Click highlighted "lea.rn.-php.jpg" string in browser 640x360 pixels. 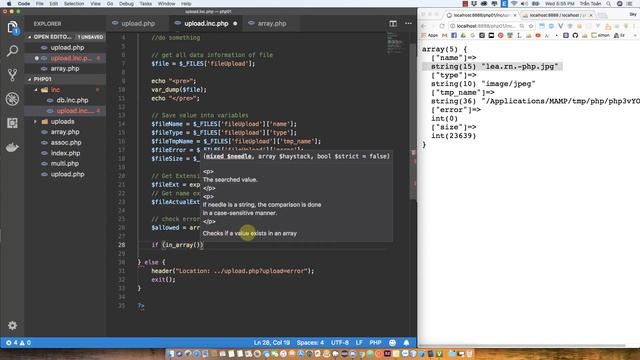520,67
